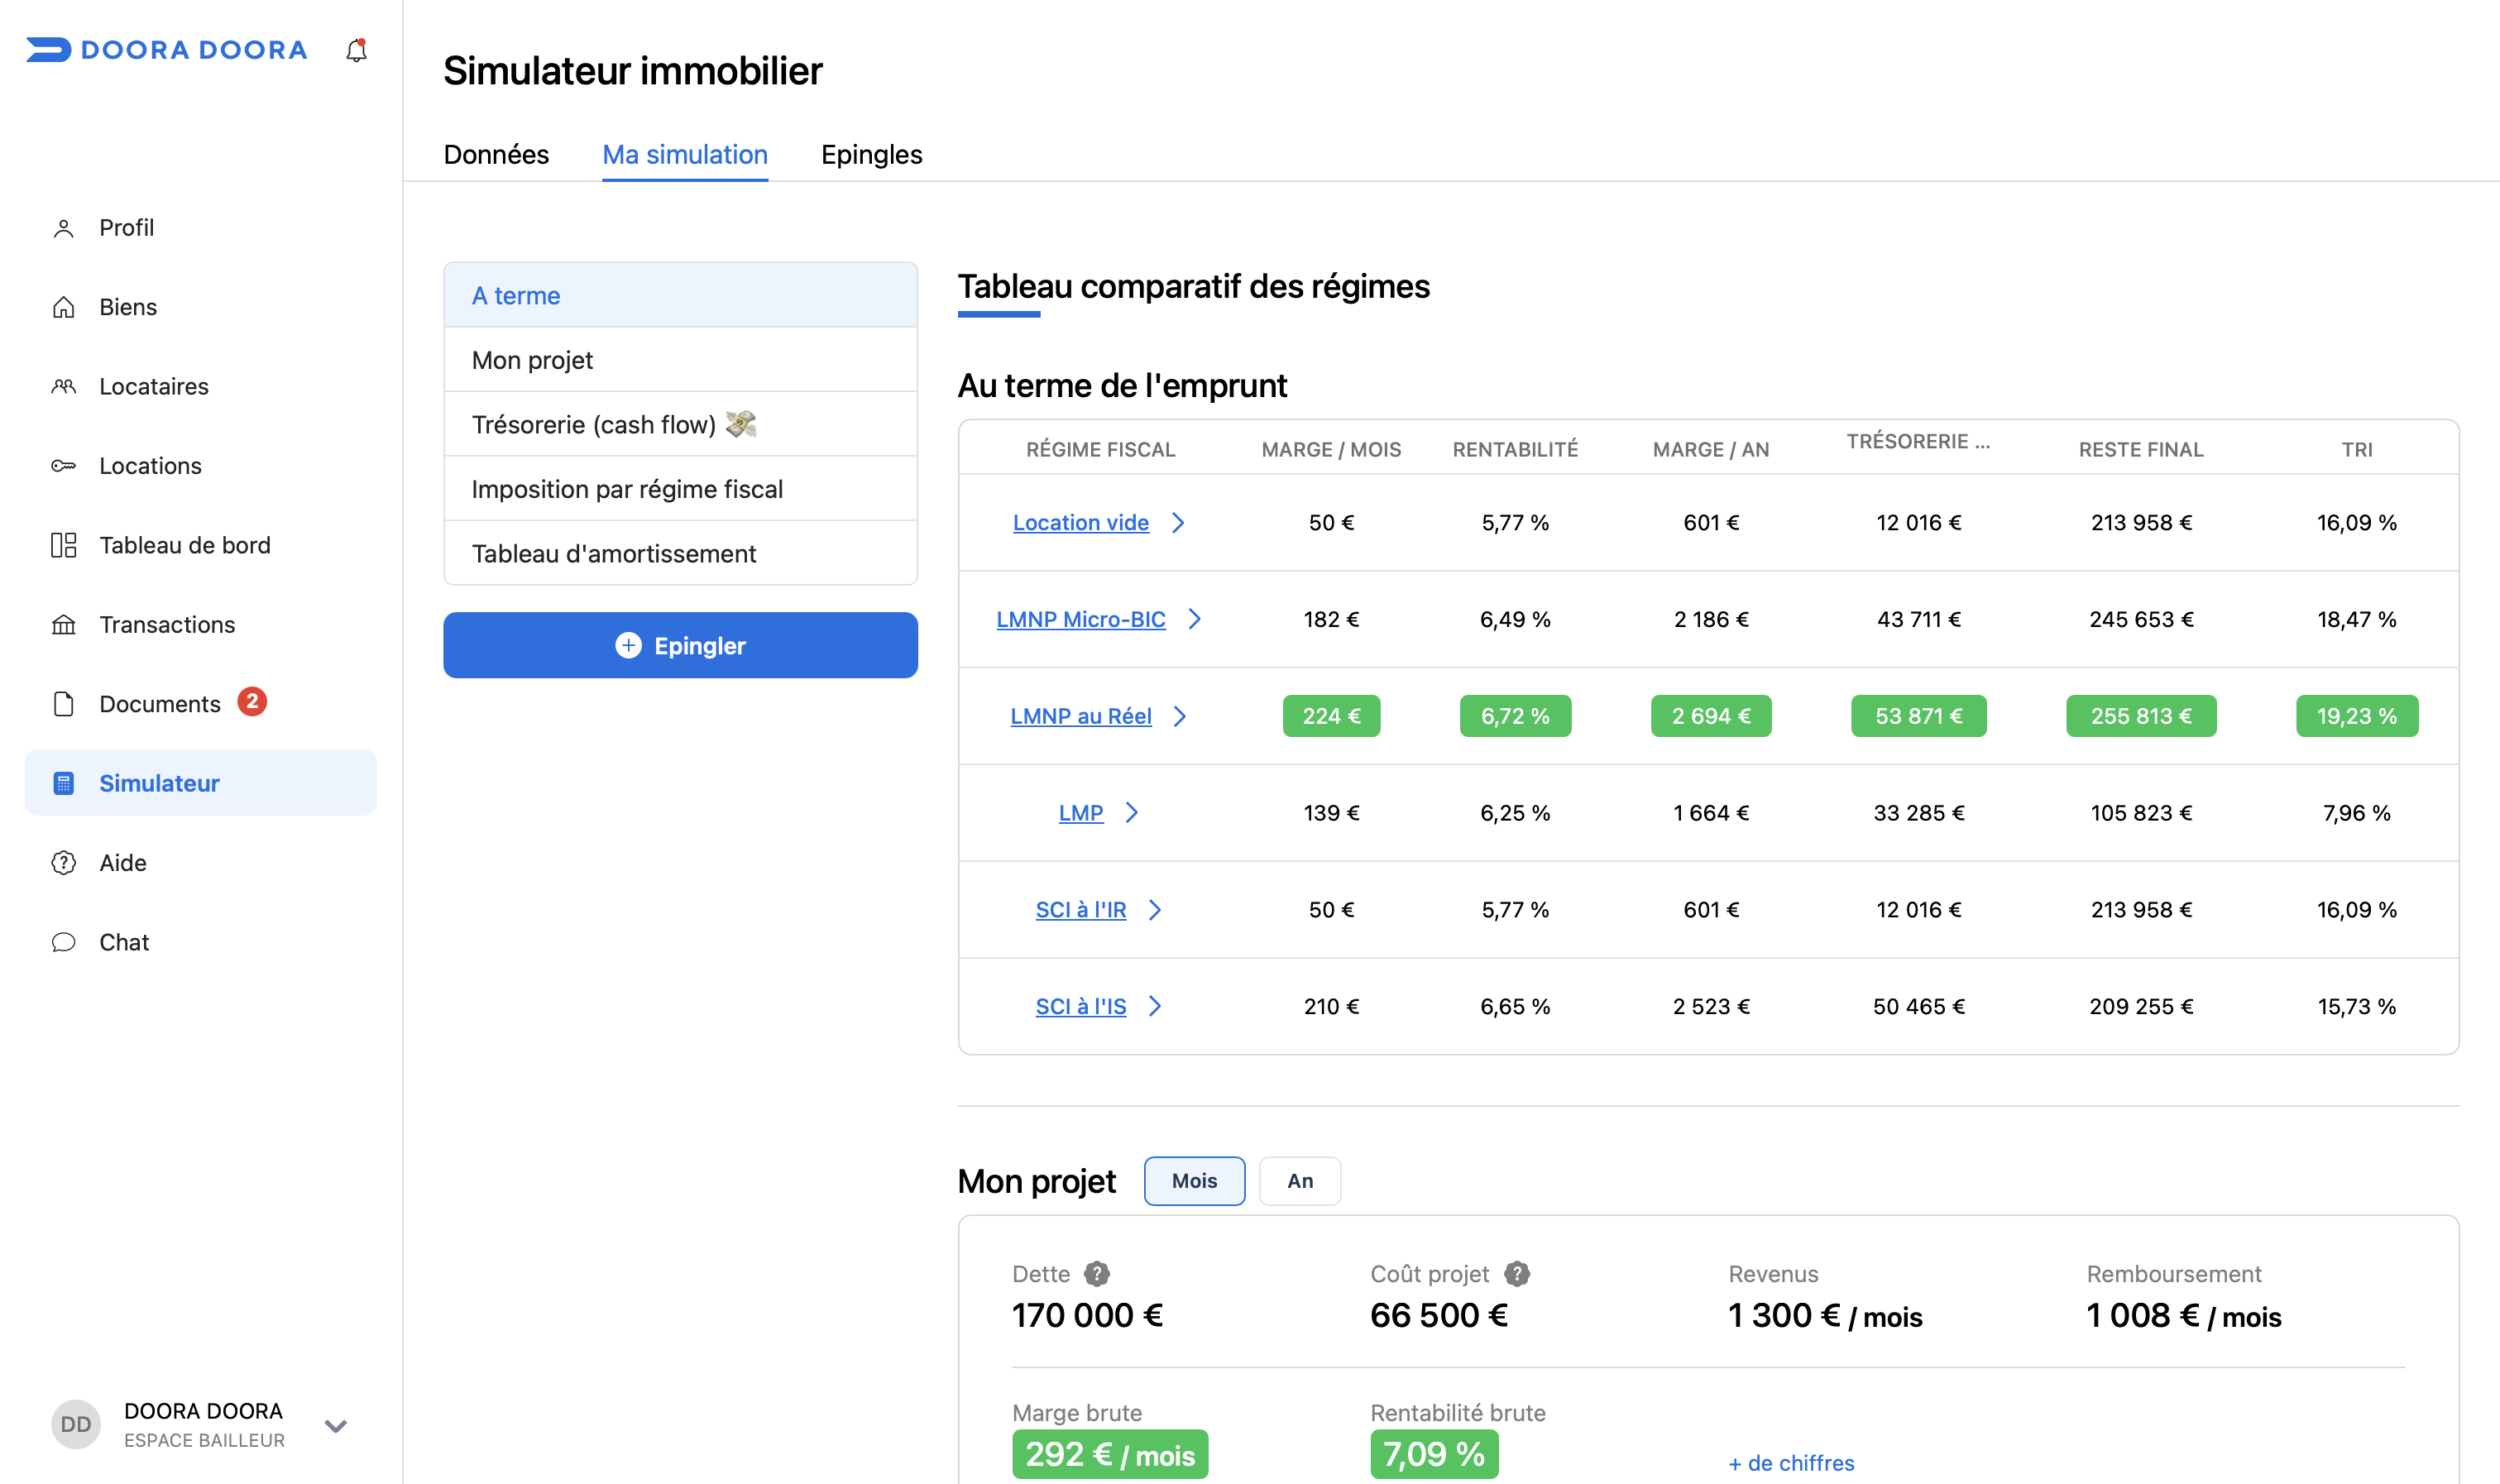Click the Aide question mark icon
This screenshot has height=1484, width=2500.
63,863
